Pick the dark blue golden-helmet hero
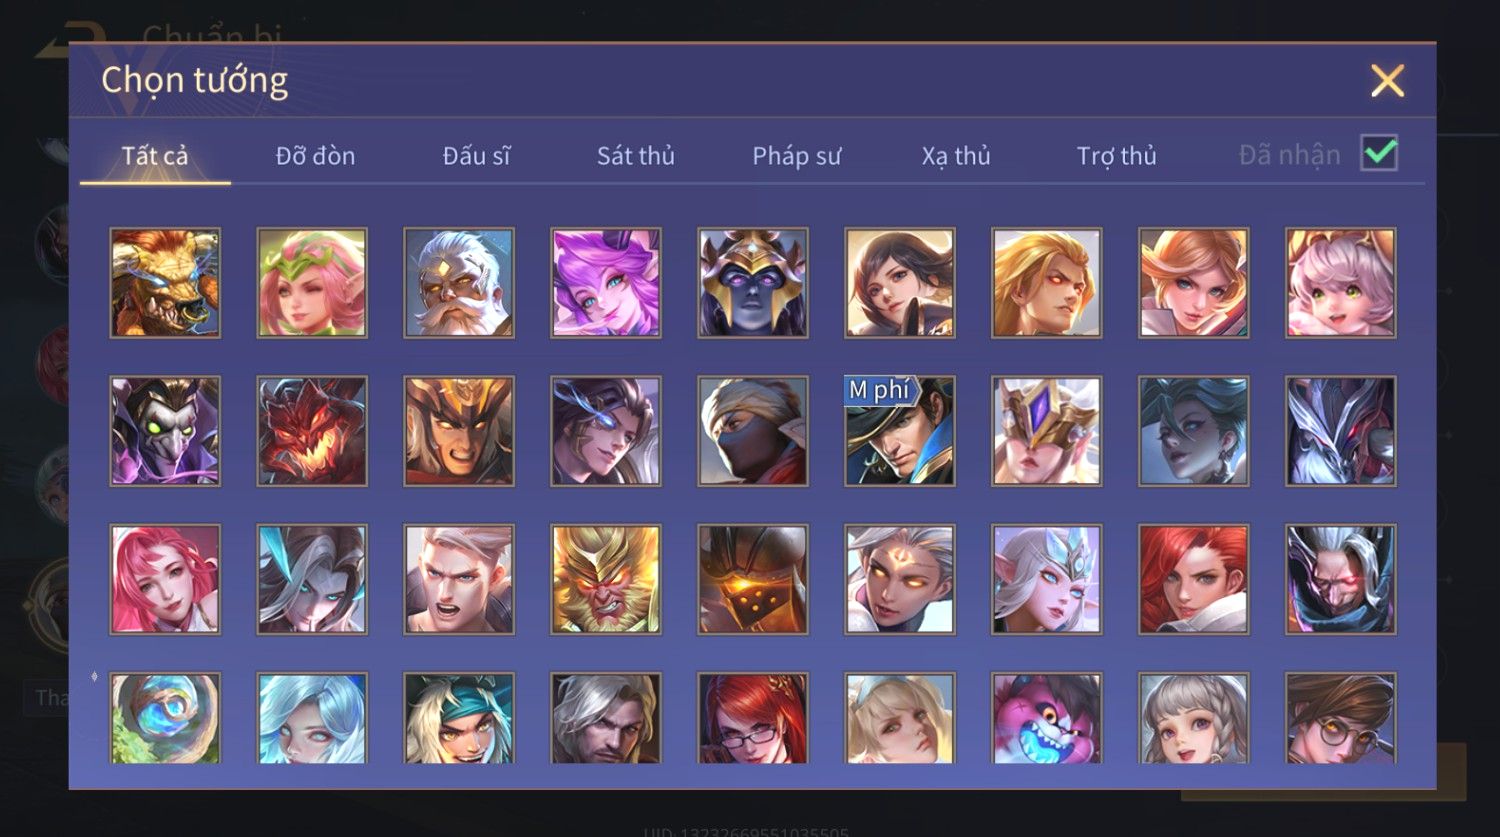The height and width of the screenshot is (837, 1500). coord(753,283)
